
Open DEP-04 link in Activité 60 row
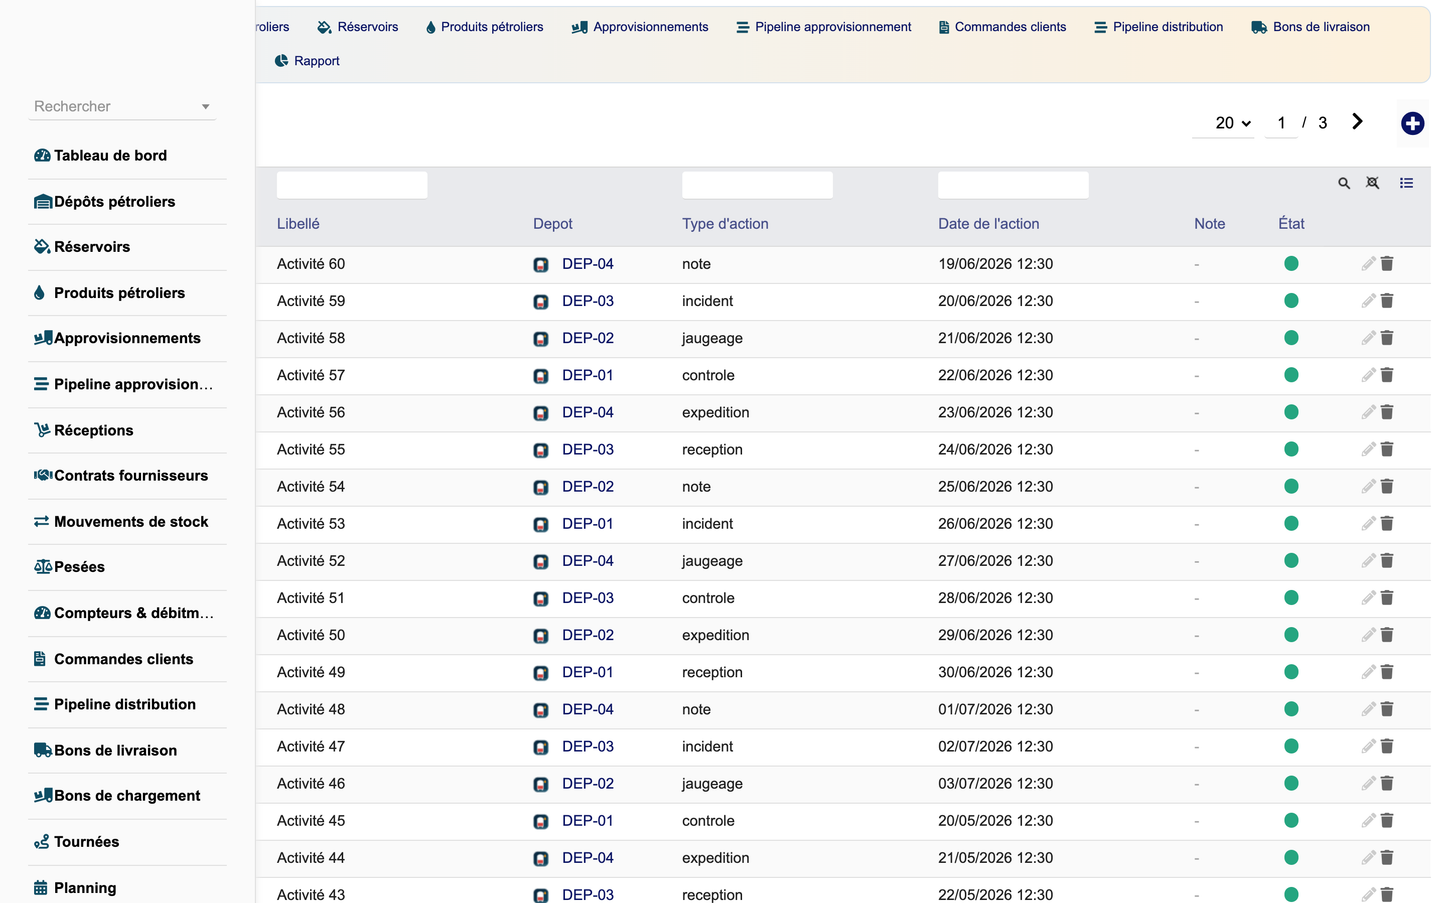[x=588, y=264]
